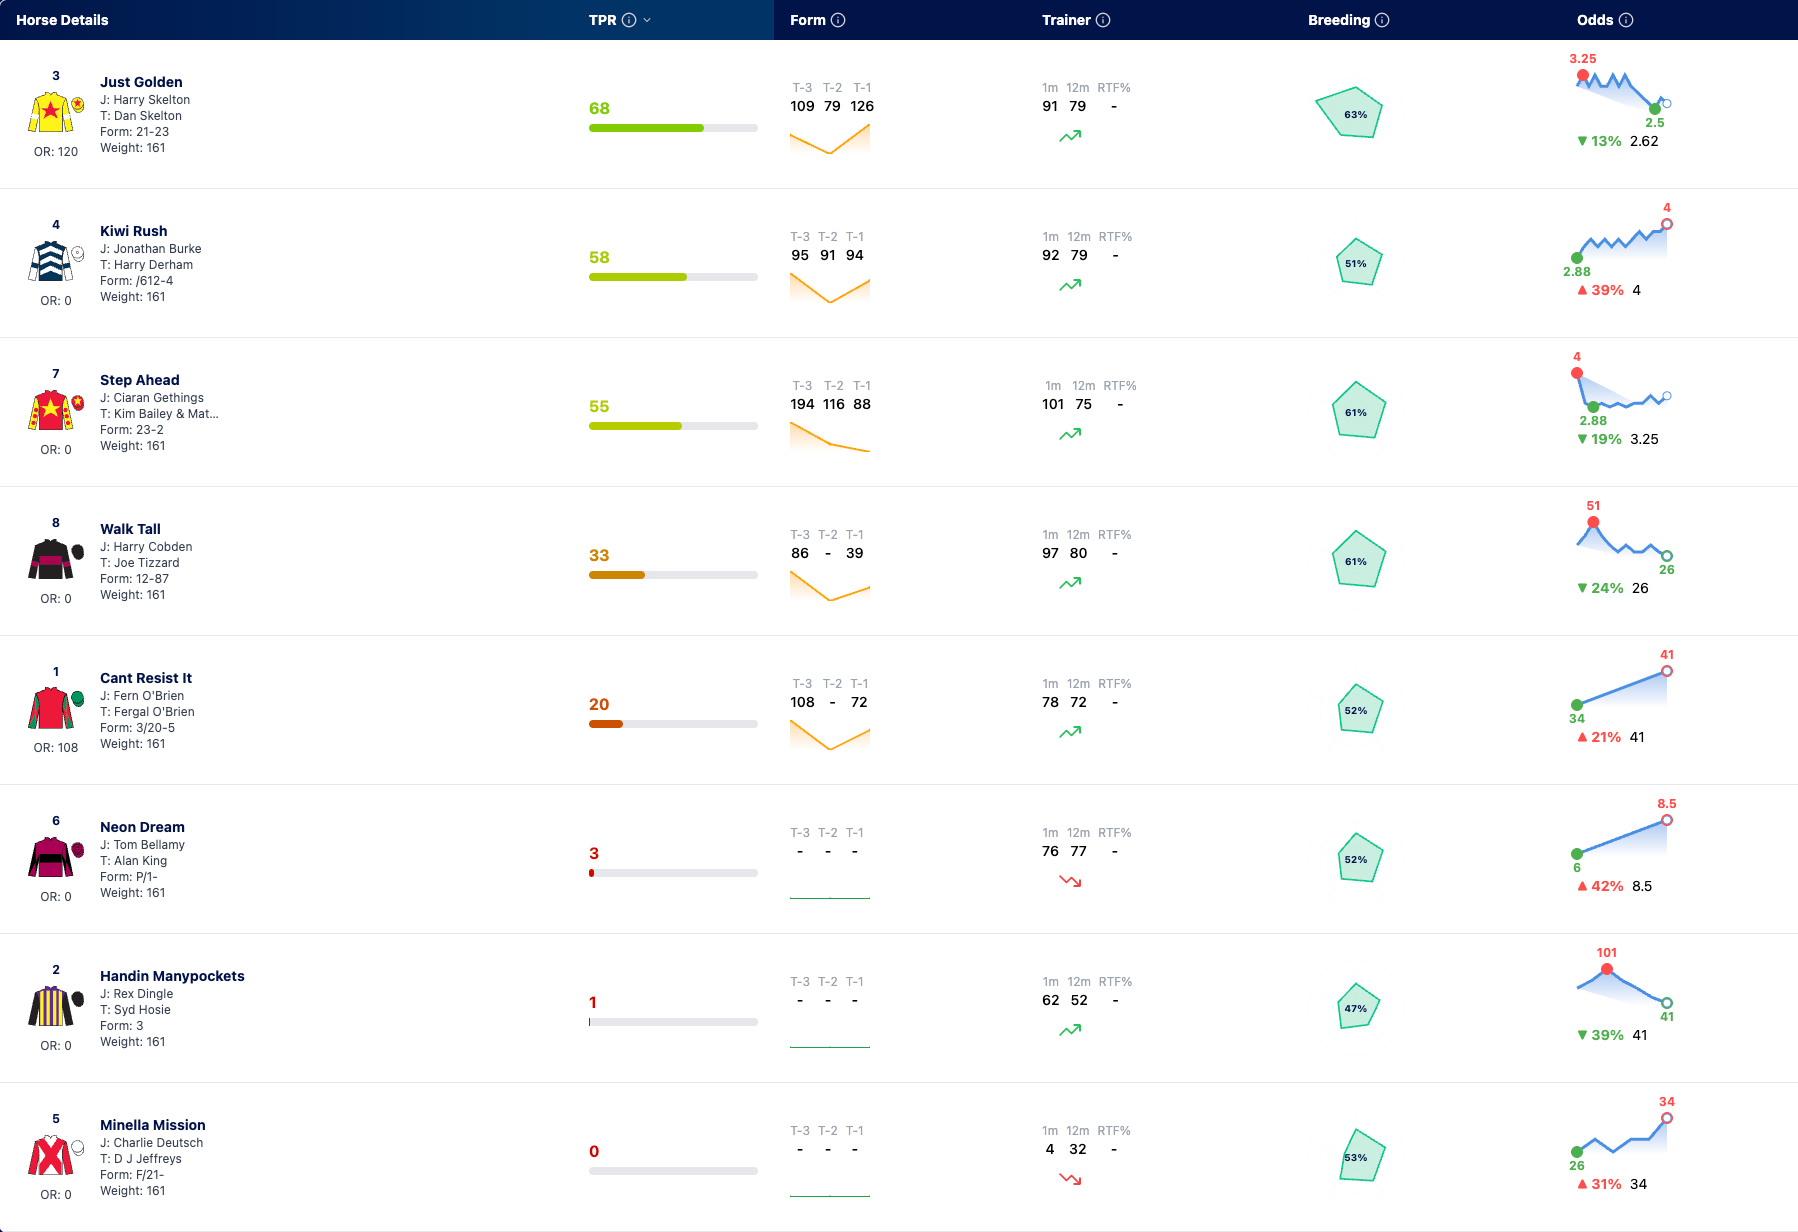
Task: Click the Form column info icon
Action: [838, 20]
